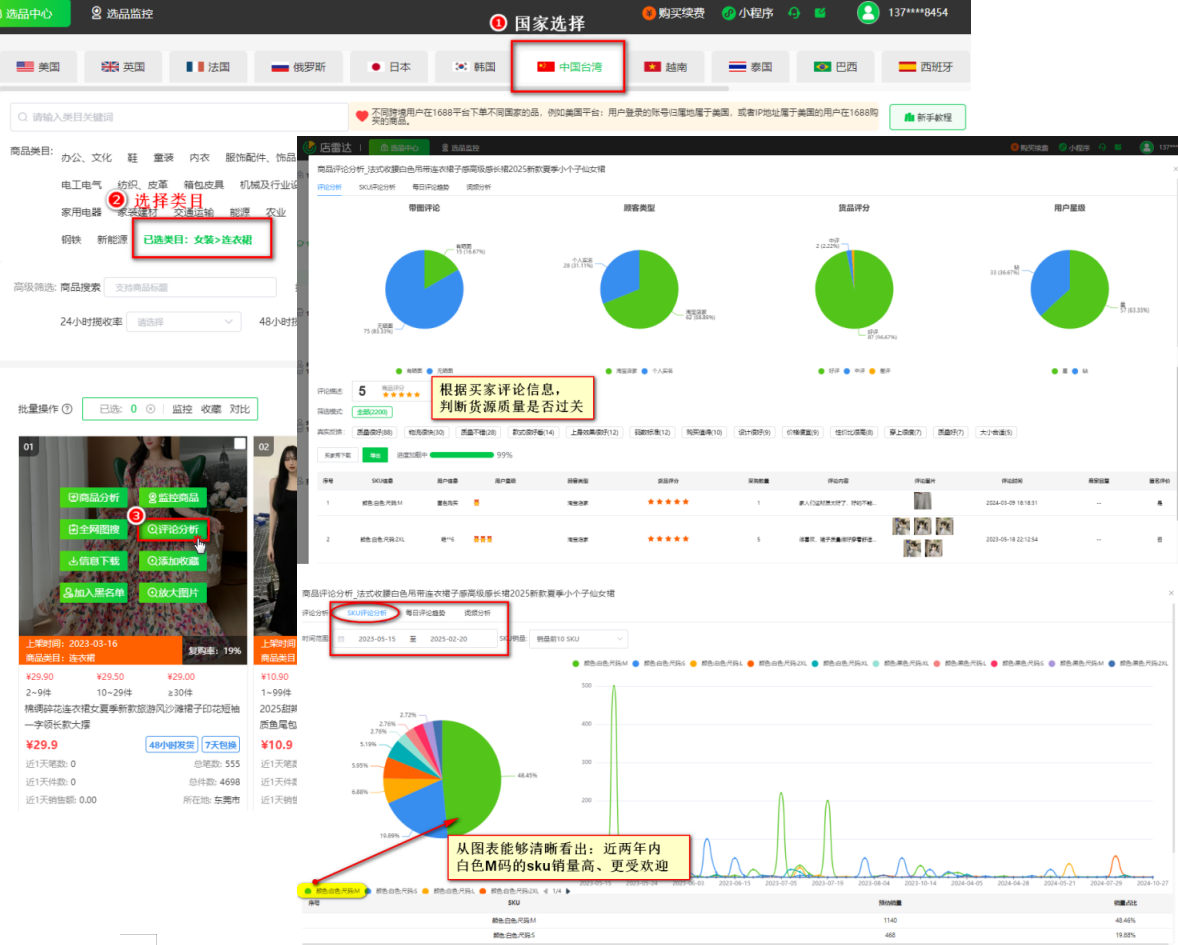This screenshot has width=1178, height=945.
Task: Click the 购买续费 coin icon
Action: (x=648, y=13)
